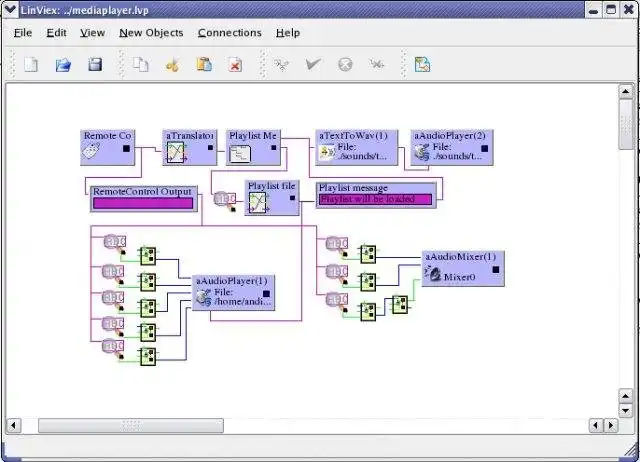Click the 'aTextToWav(1)' title text
The width and height of the screenshot is (640, 462).
353,135
